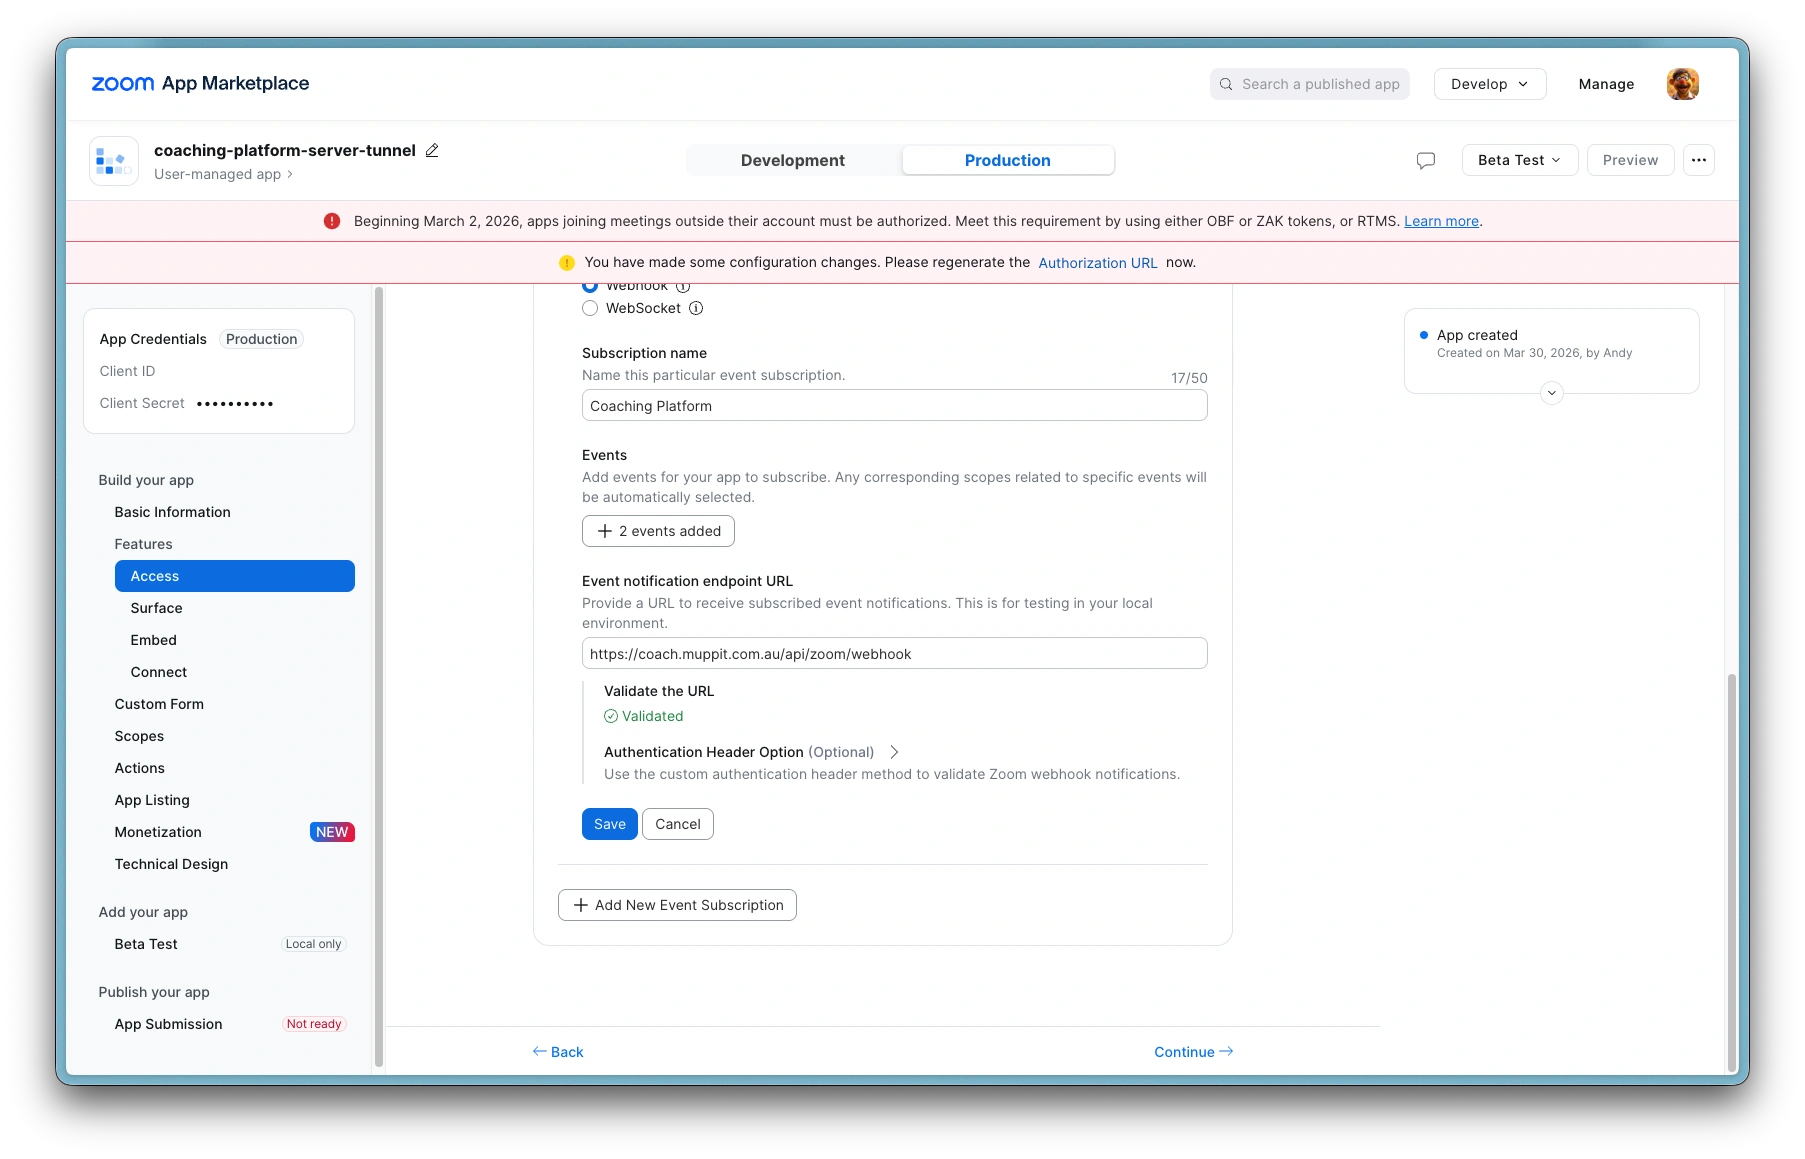
Task: Click the Subscription name input field
Action: tap(894, 406)
